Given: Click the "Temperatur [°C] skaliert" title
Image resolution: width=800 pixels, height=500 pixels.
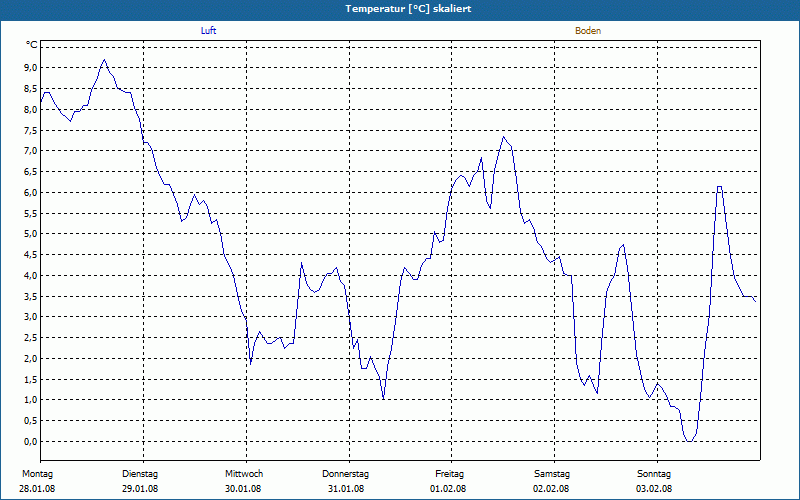Looking at the screenshot, I should 408,9.
